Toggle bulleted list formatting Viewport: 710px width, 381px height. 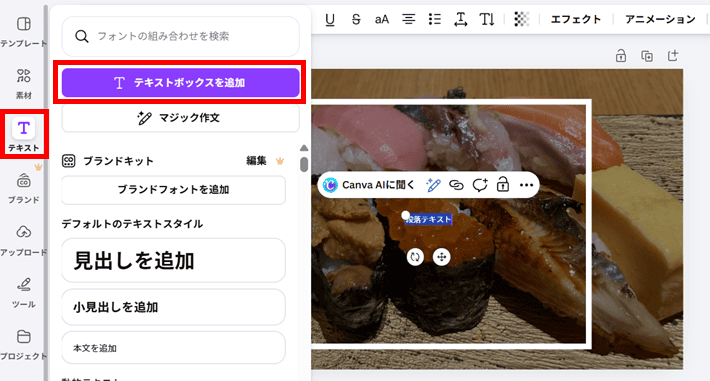point(435,19)
